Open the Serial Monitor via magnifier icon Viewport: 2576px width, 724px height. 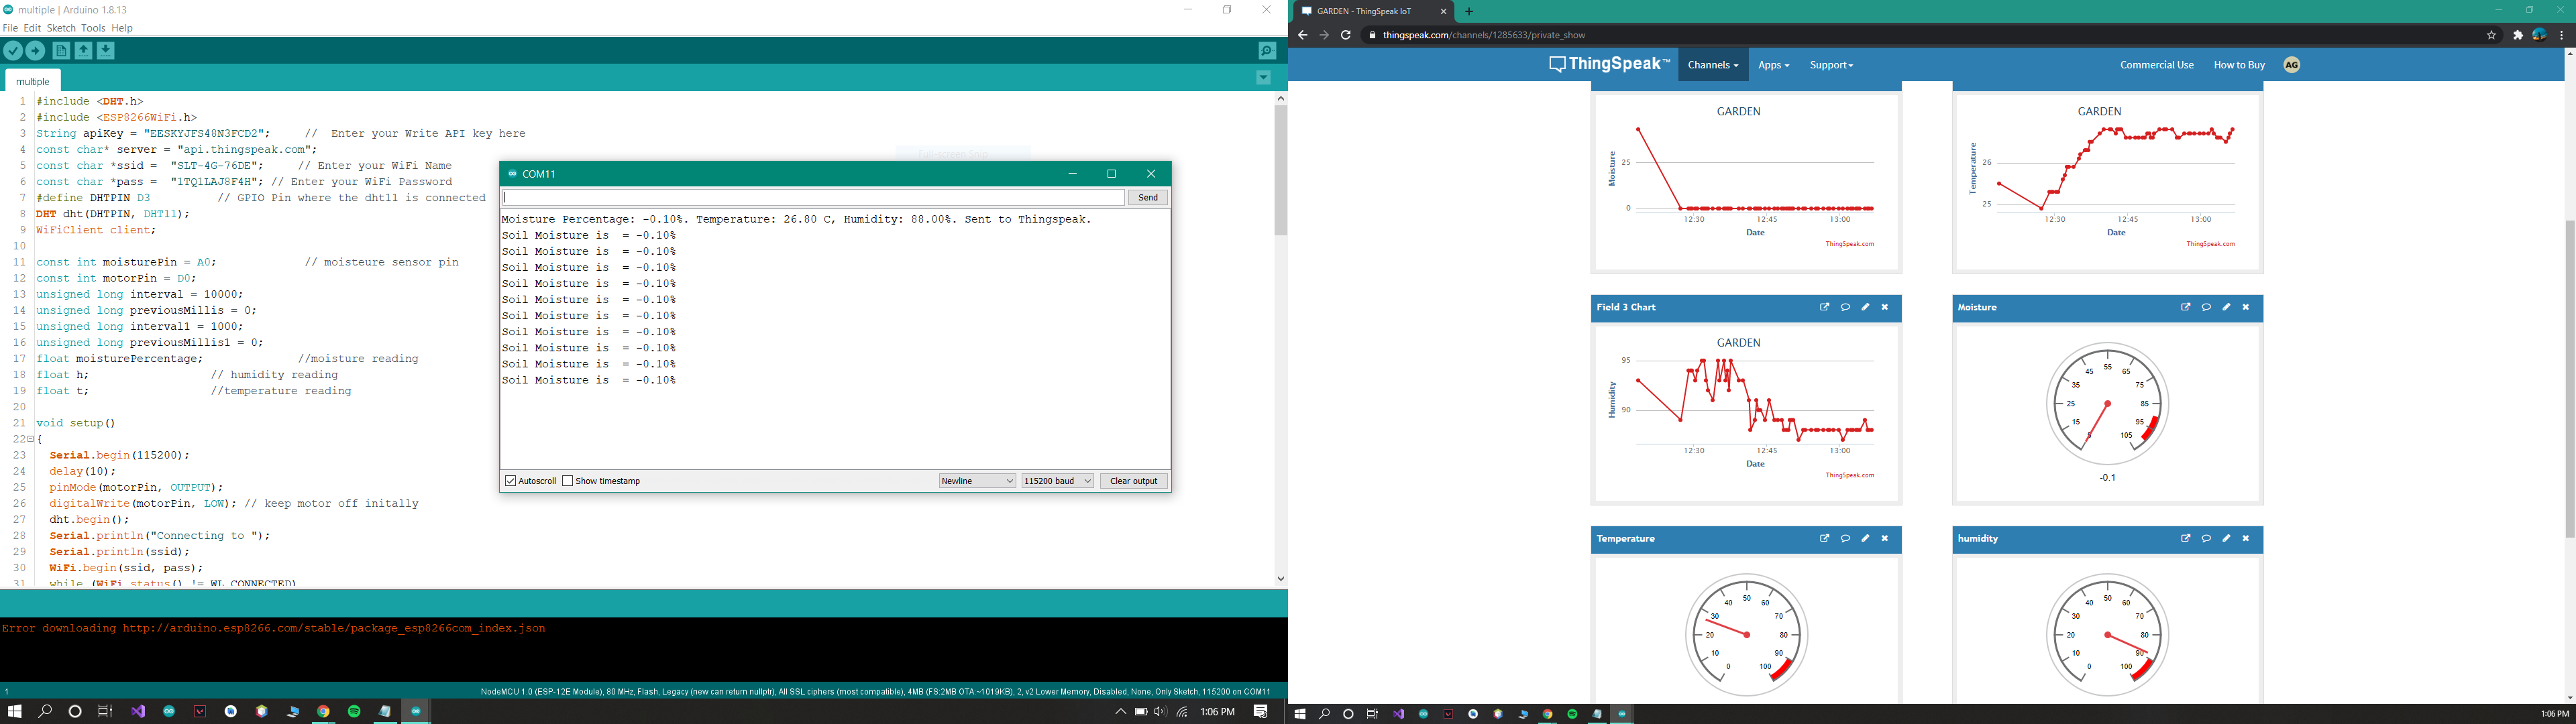tap(1267, 50)
